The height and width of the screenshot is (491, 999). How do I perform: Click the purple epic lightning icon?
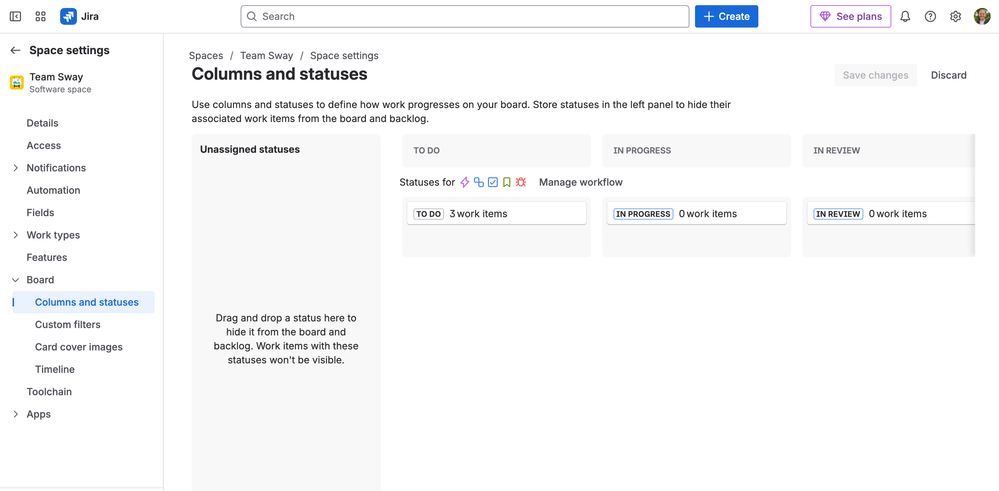pos(465,182)
